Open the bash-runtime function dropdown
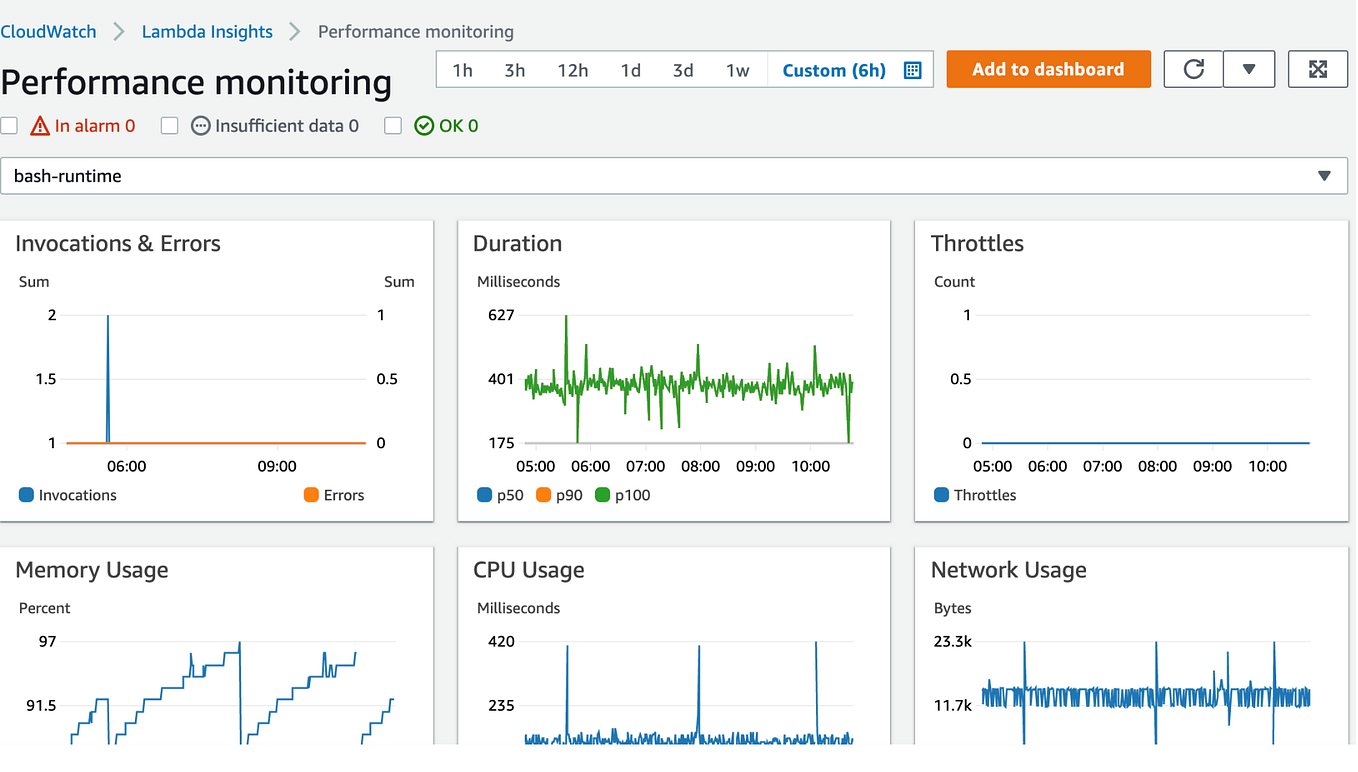The height and width of the screenshot is (772, 1358). point(1332,176)
